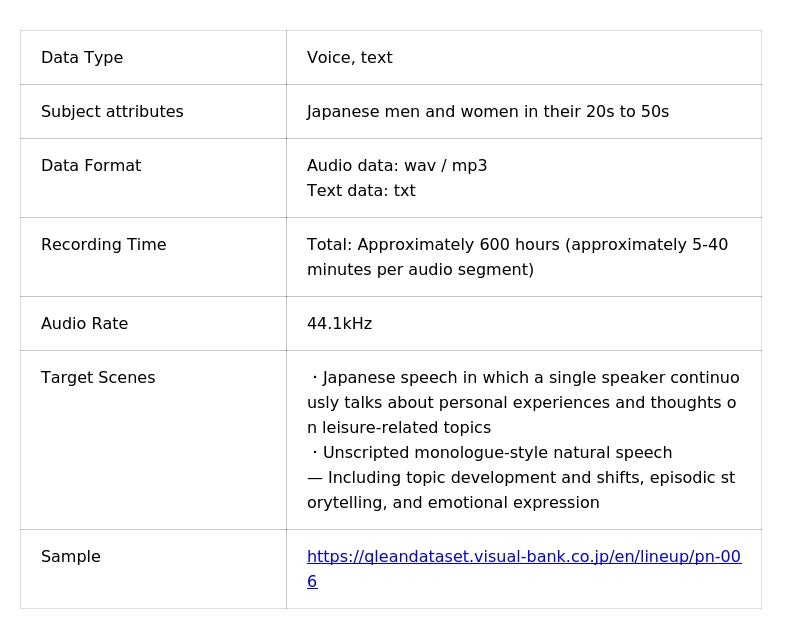
Task: Select the 'Voice, text' value cell
Action: click(349, 58)
